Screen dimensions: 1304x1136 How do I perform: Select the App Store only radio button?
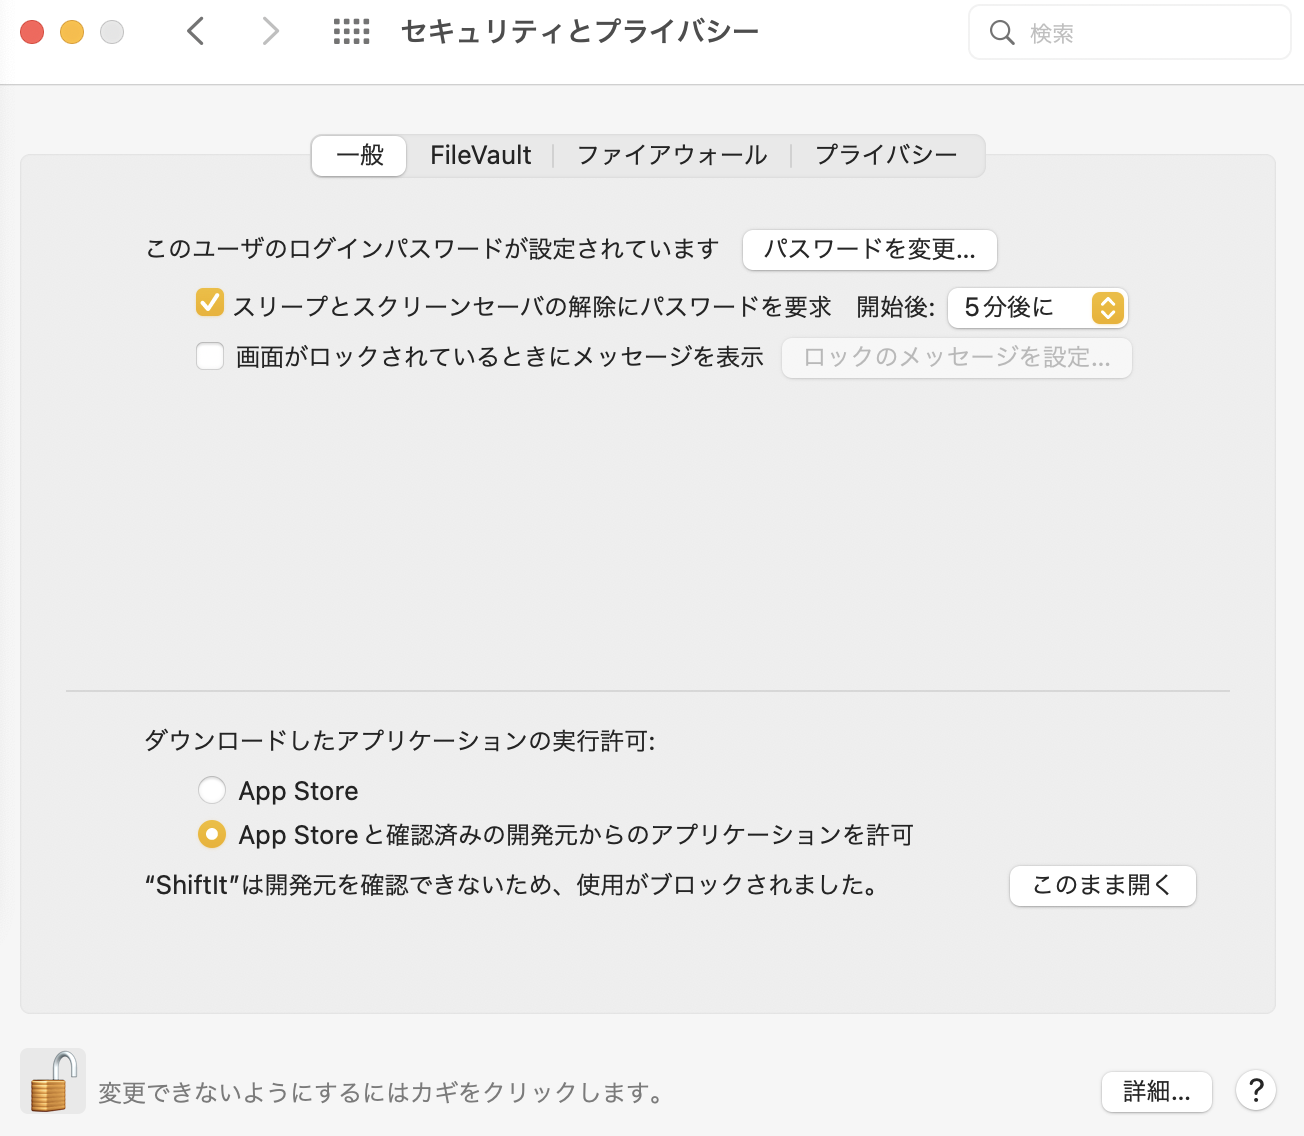212,790
